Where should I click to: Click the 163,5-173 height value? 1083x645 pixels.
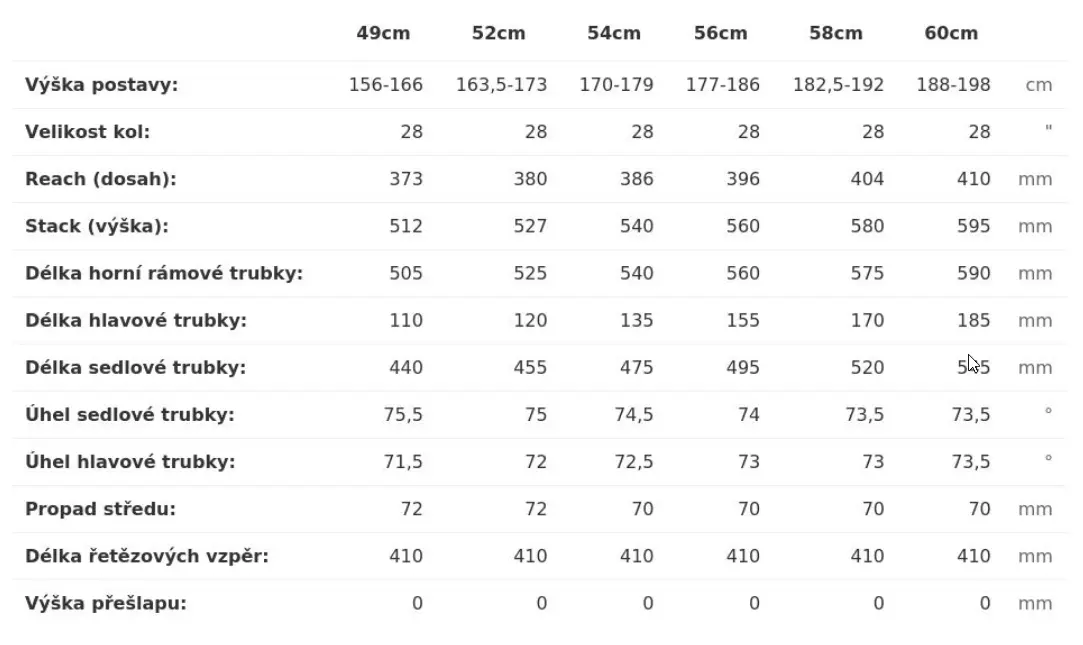tap(501, 84)
